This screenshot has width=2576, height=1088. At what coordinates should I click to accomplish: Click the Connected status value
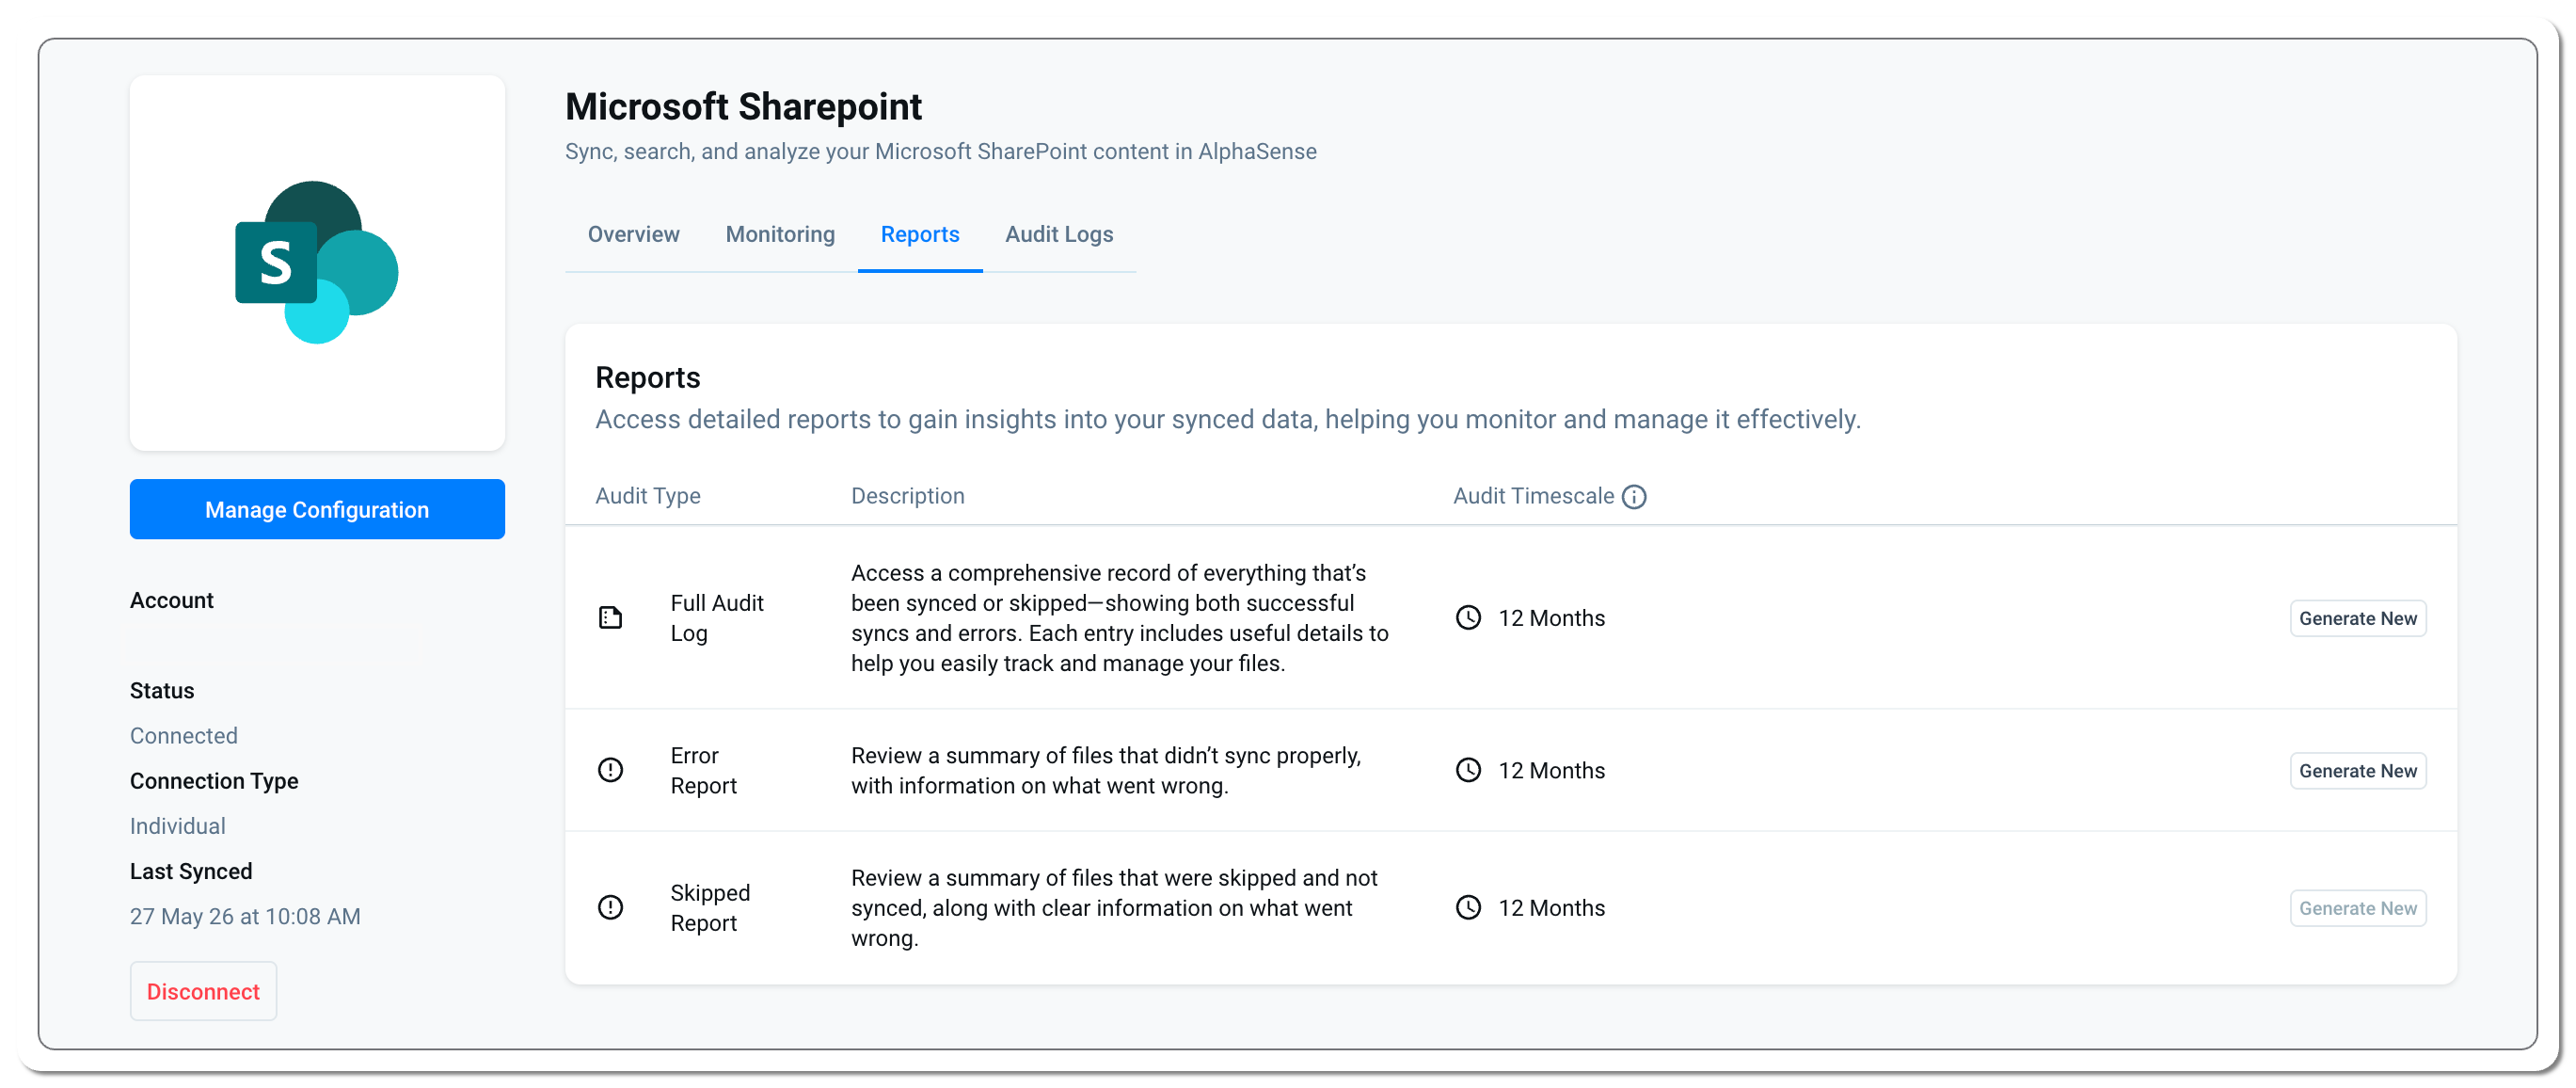(x=184, y=736)
